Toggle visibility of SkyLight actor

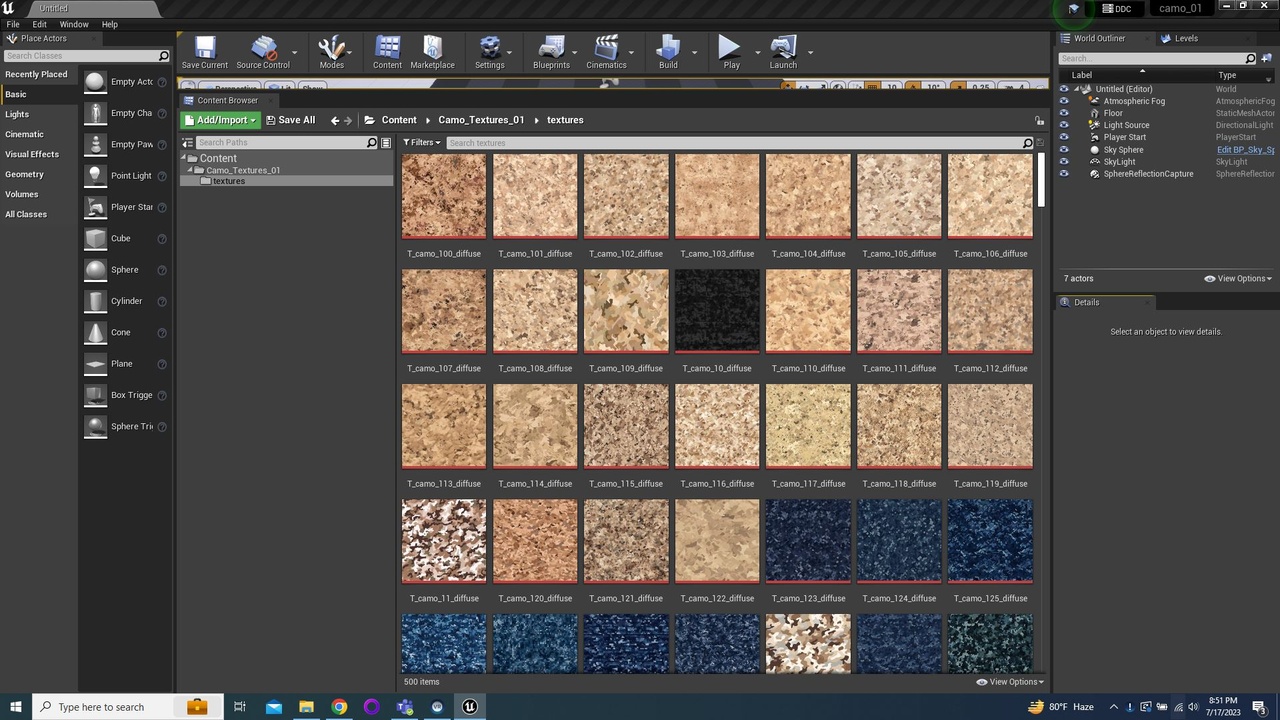click(x=1064, y=162)
